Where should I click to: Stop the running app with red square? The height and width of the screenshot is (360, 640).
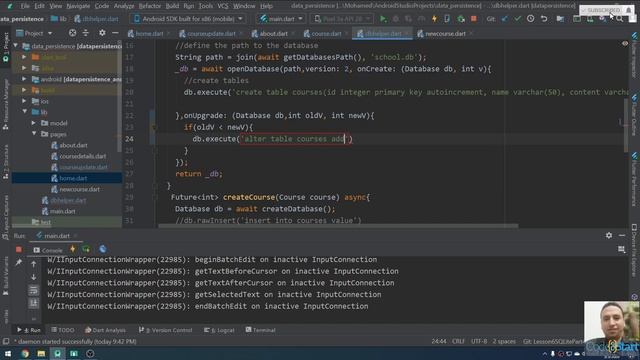tap(474, 19)
